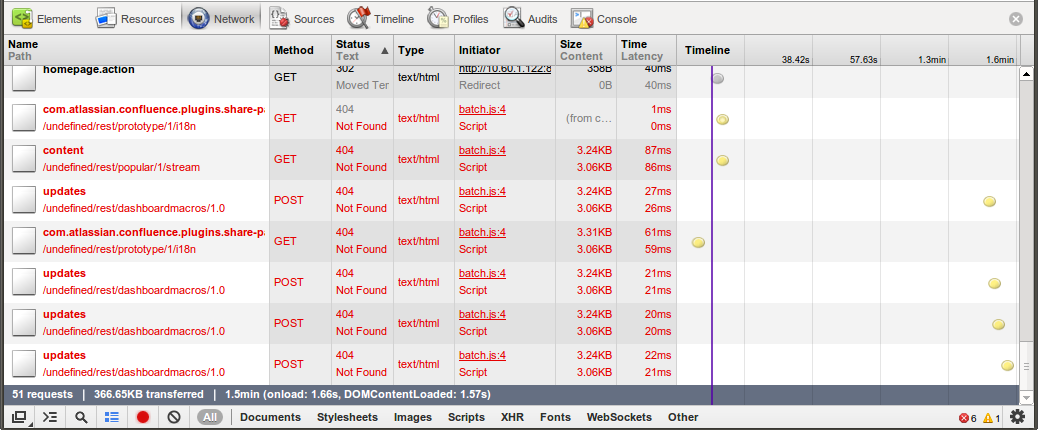Toggle the red record network log button
1038x430 pixels.
tap(143, 417)
